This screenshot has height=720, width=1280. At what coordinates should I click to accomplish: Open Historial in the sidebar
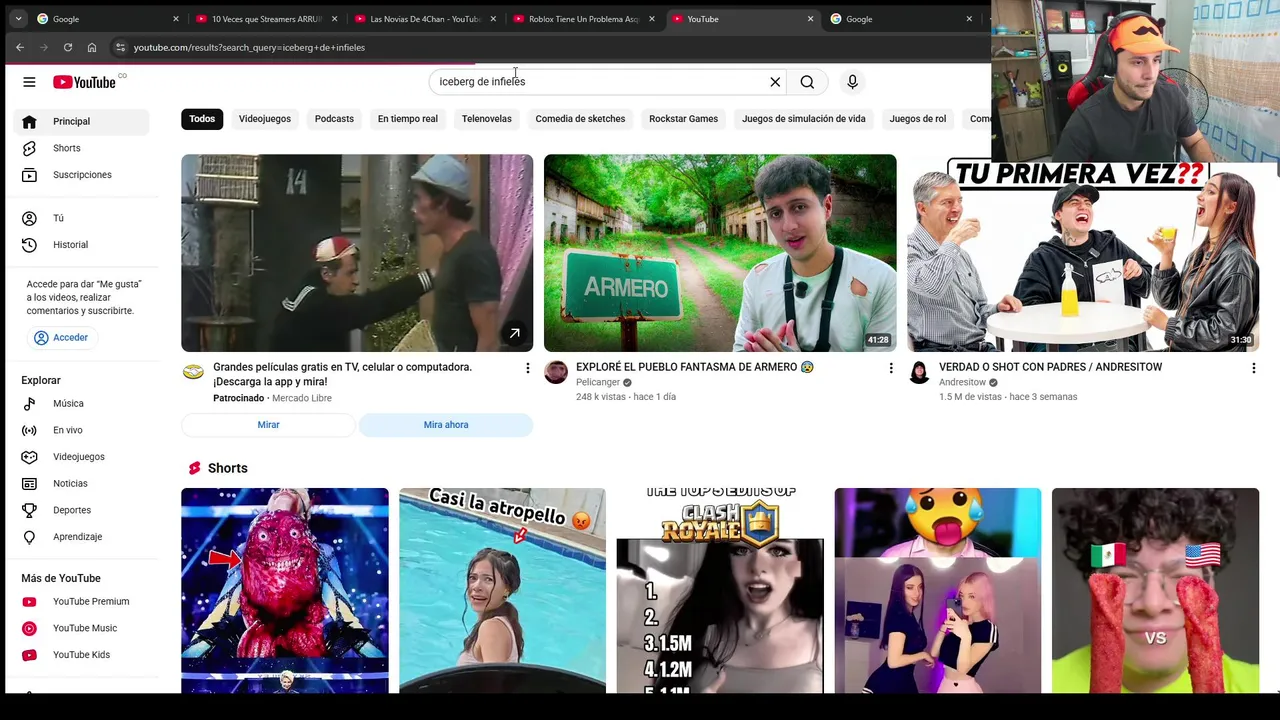coord(82,245)
